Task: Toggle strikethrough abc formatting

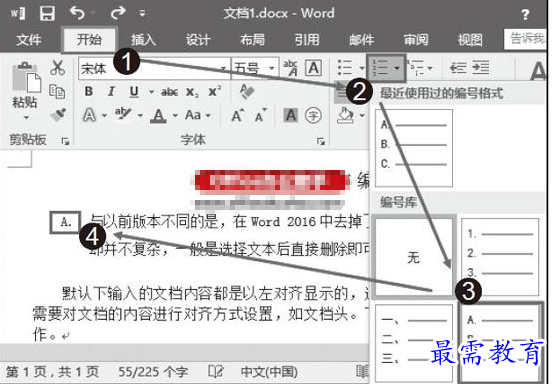Action: coord(169,92)
